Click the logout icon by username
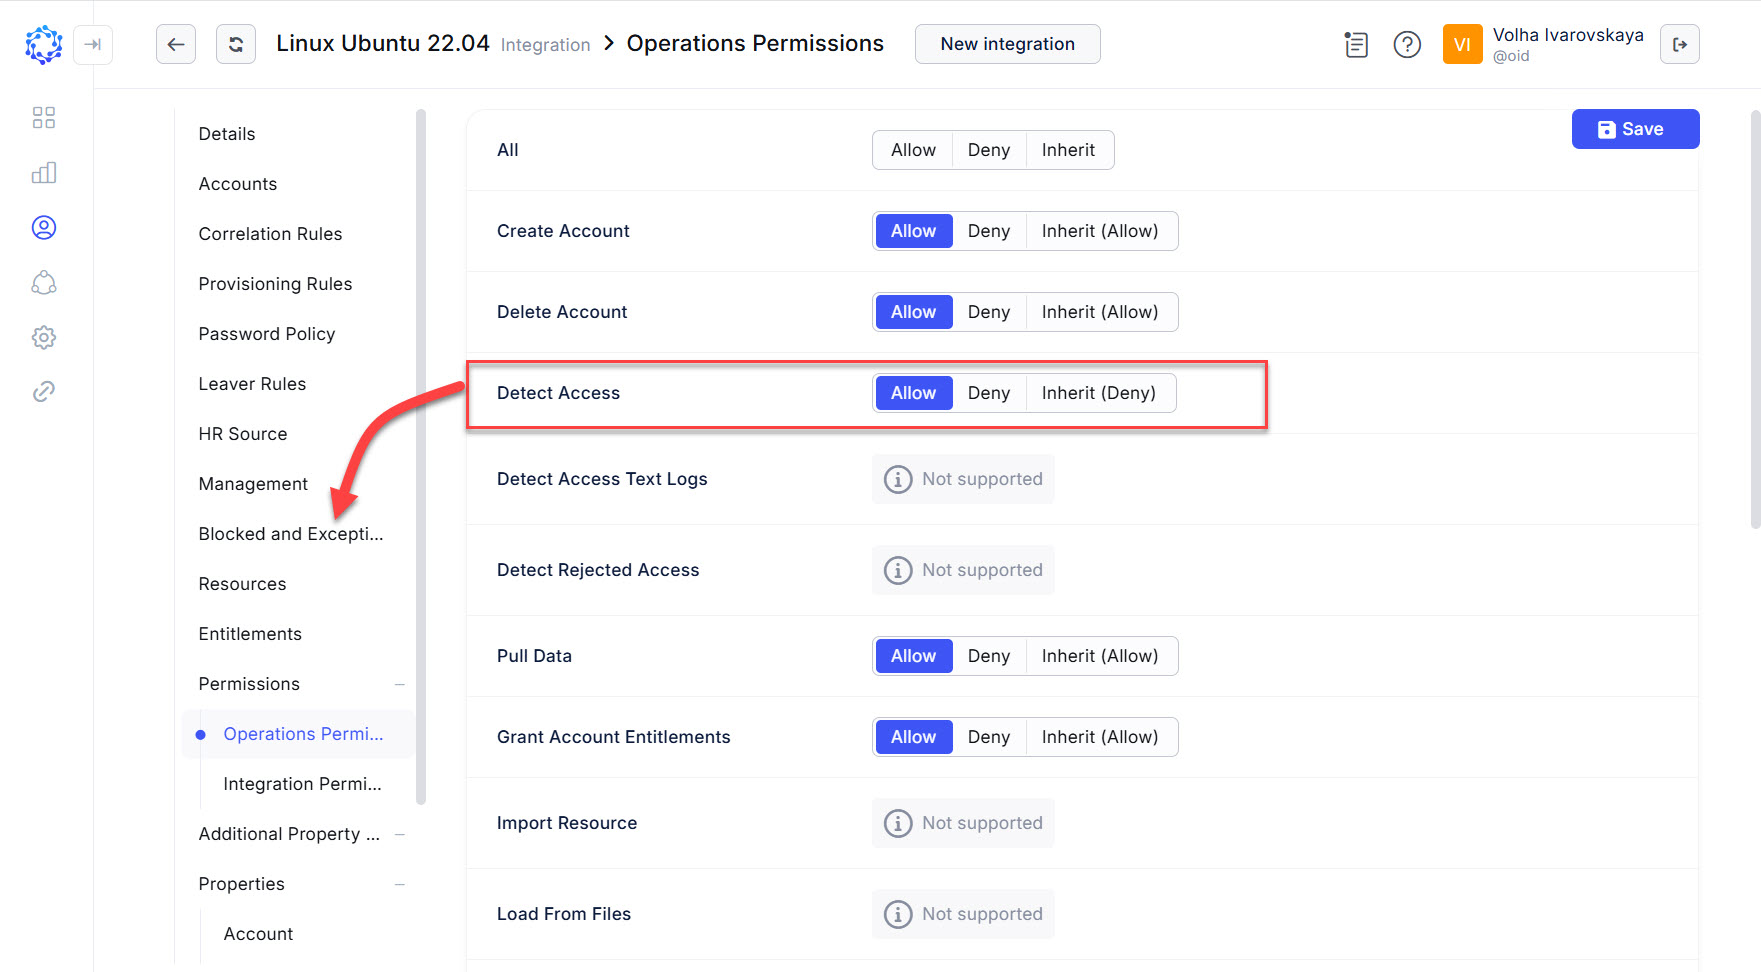The width and height of the screenshot is (1761, 972). click(x=1679, y=44)
